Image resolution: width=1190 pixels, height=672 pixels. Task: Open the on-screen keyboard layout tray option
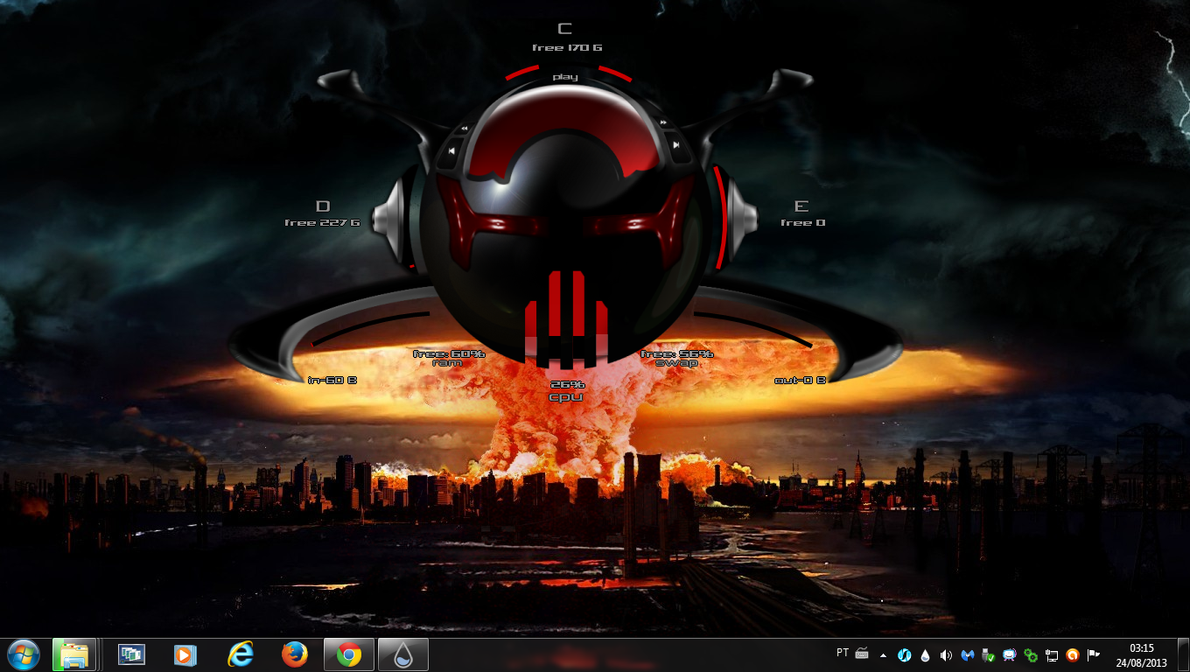pos(862,654)
